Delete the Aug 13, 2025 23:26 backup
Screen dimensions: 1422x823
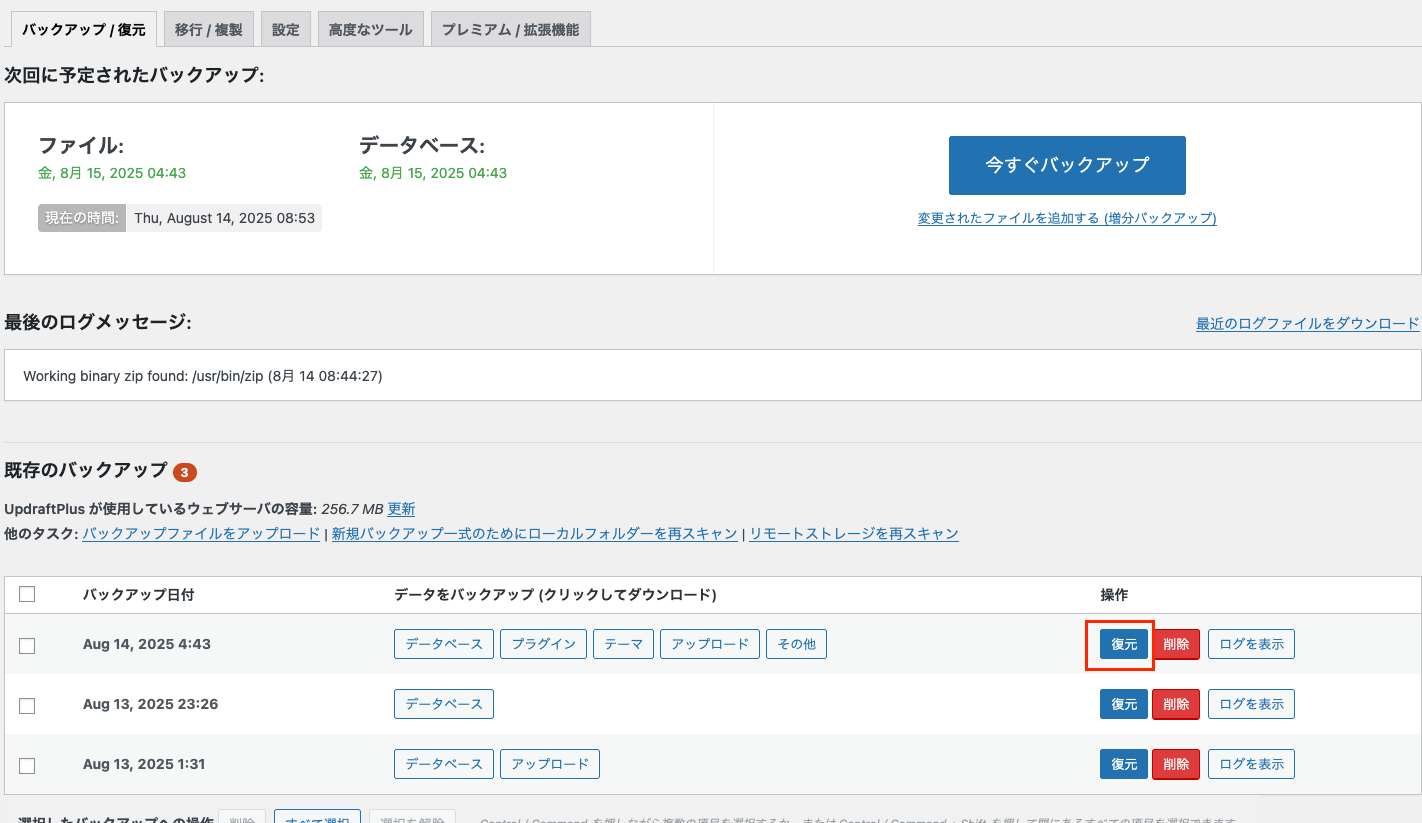[1176, 704]
